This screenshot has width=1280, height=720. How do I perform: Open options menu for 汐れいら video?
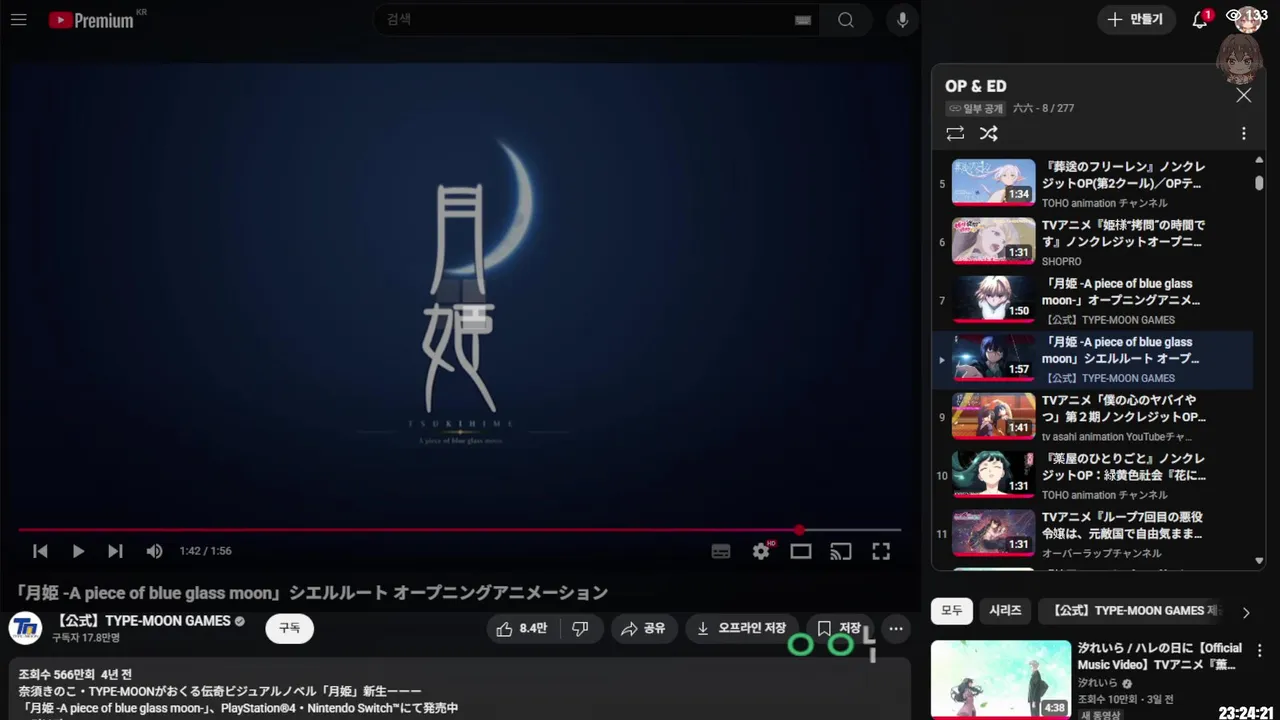pyautogui.click(x=1259, y=651)
